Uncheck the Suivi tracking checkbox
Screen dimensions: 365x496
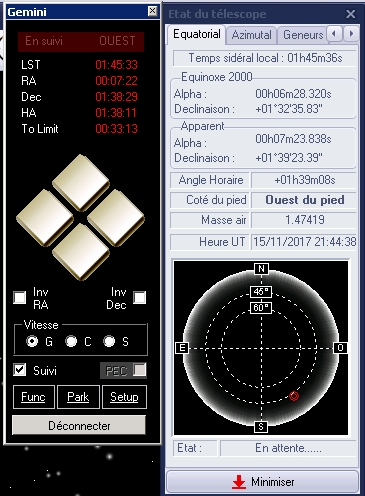[20, 370]
